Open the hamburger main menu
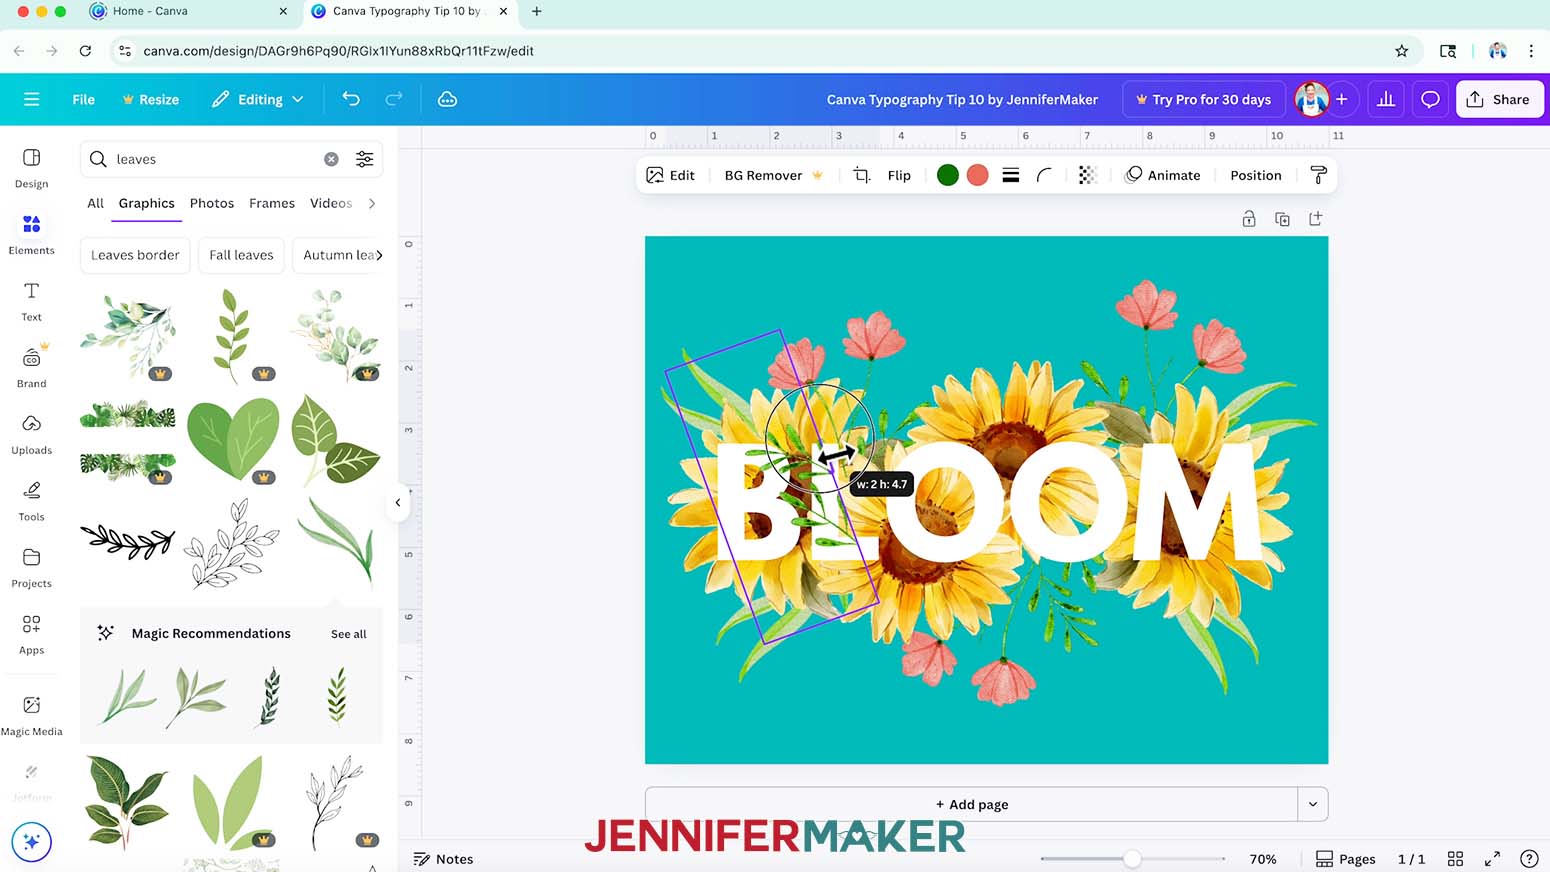Screen dimensions: 1550x872 click(x=31, y=99)
